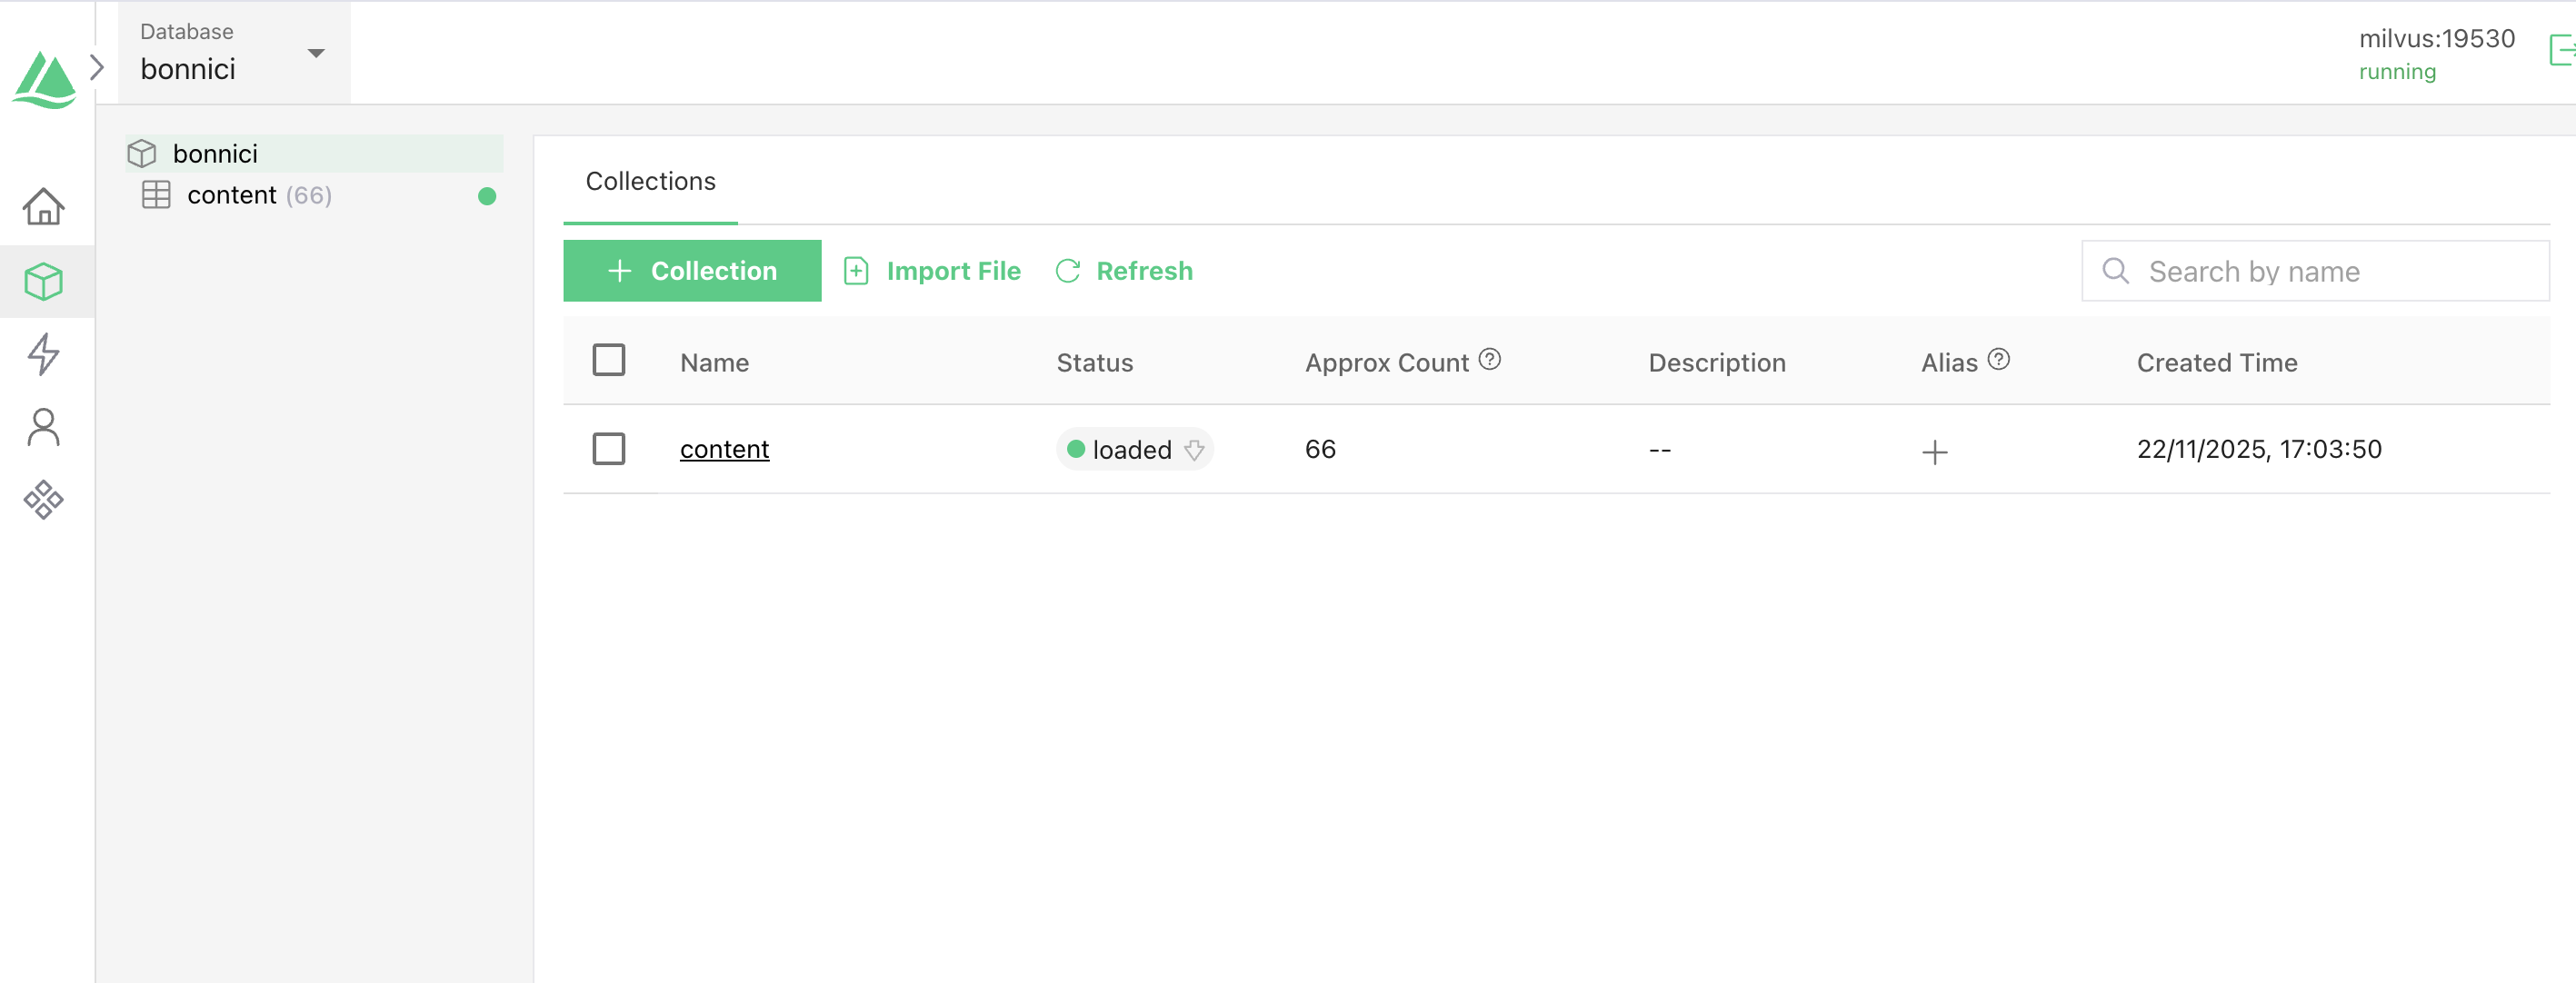Image resolution: width=2576 pixels, height=983 pixels.
Task: Switch to the Collections tab
Action: coord(649,181)
